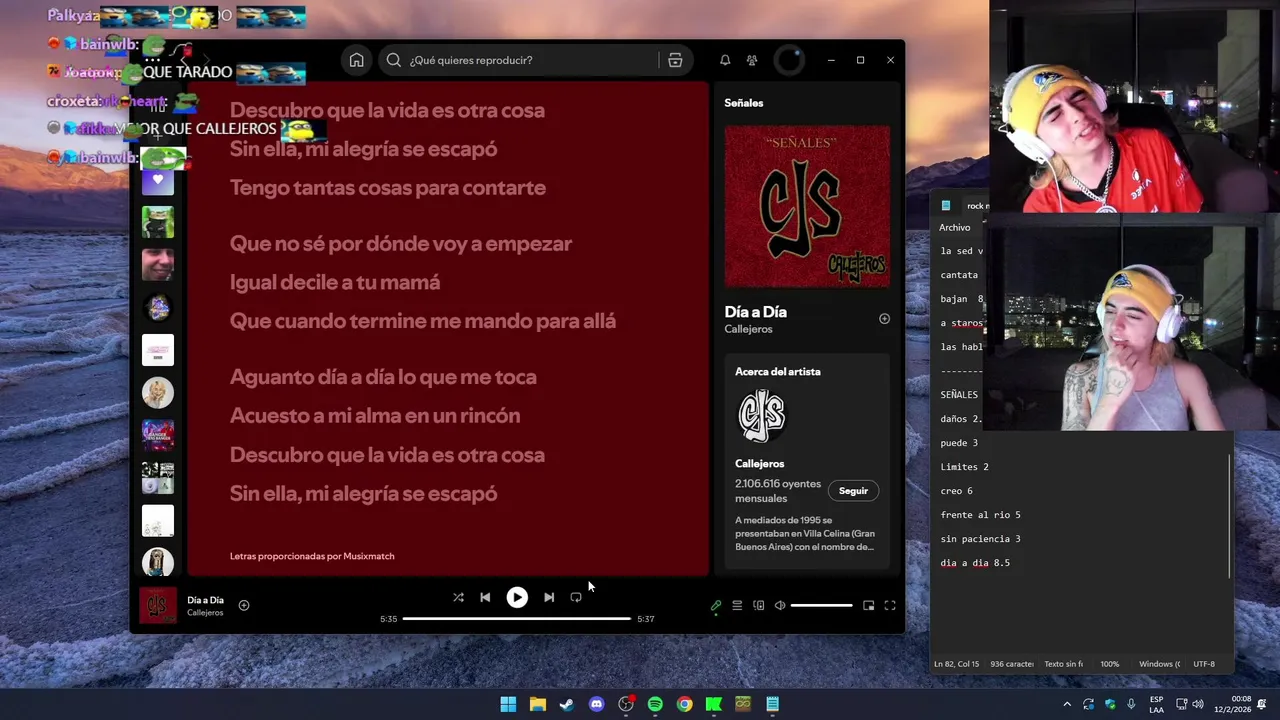Click Día a Día in now playing bar

pos(205,600)
